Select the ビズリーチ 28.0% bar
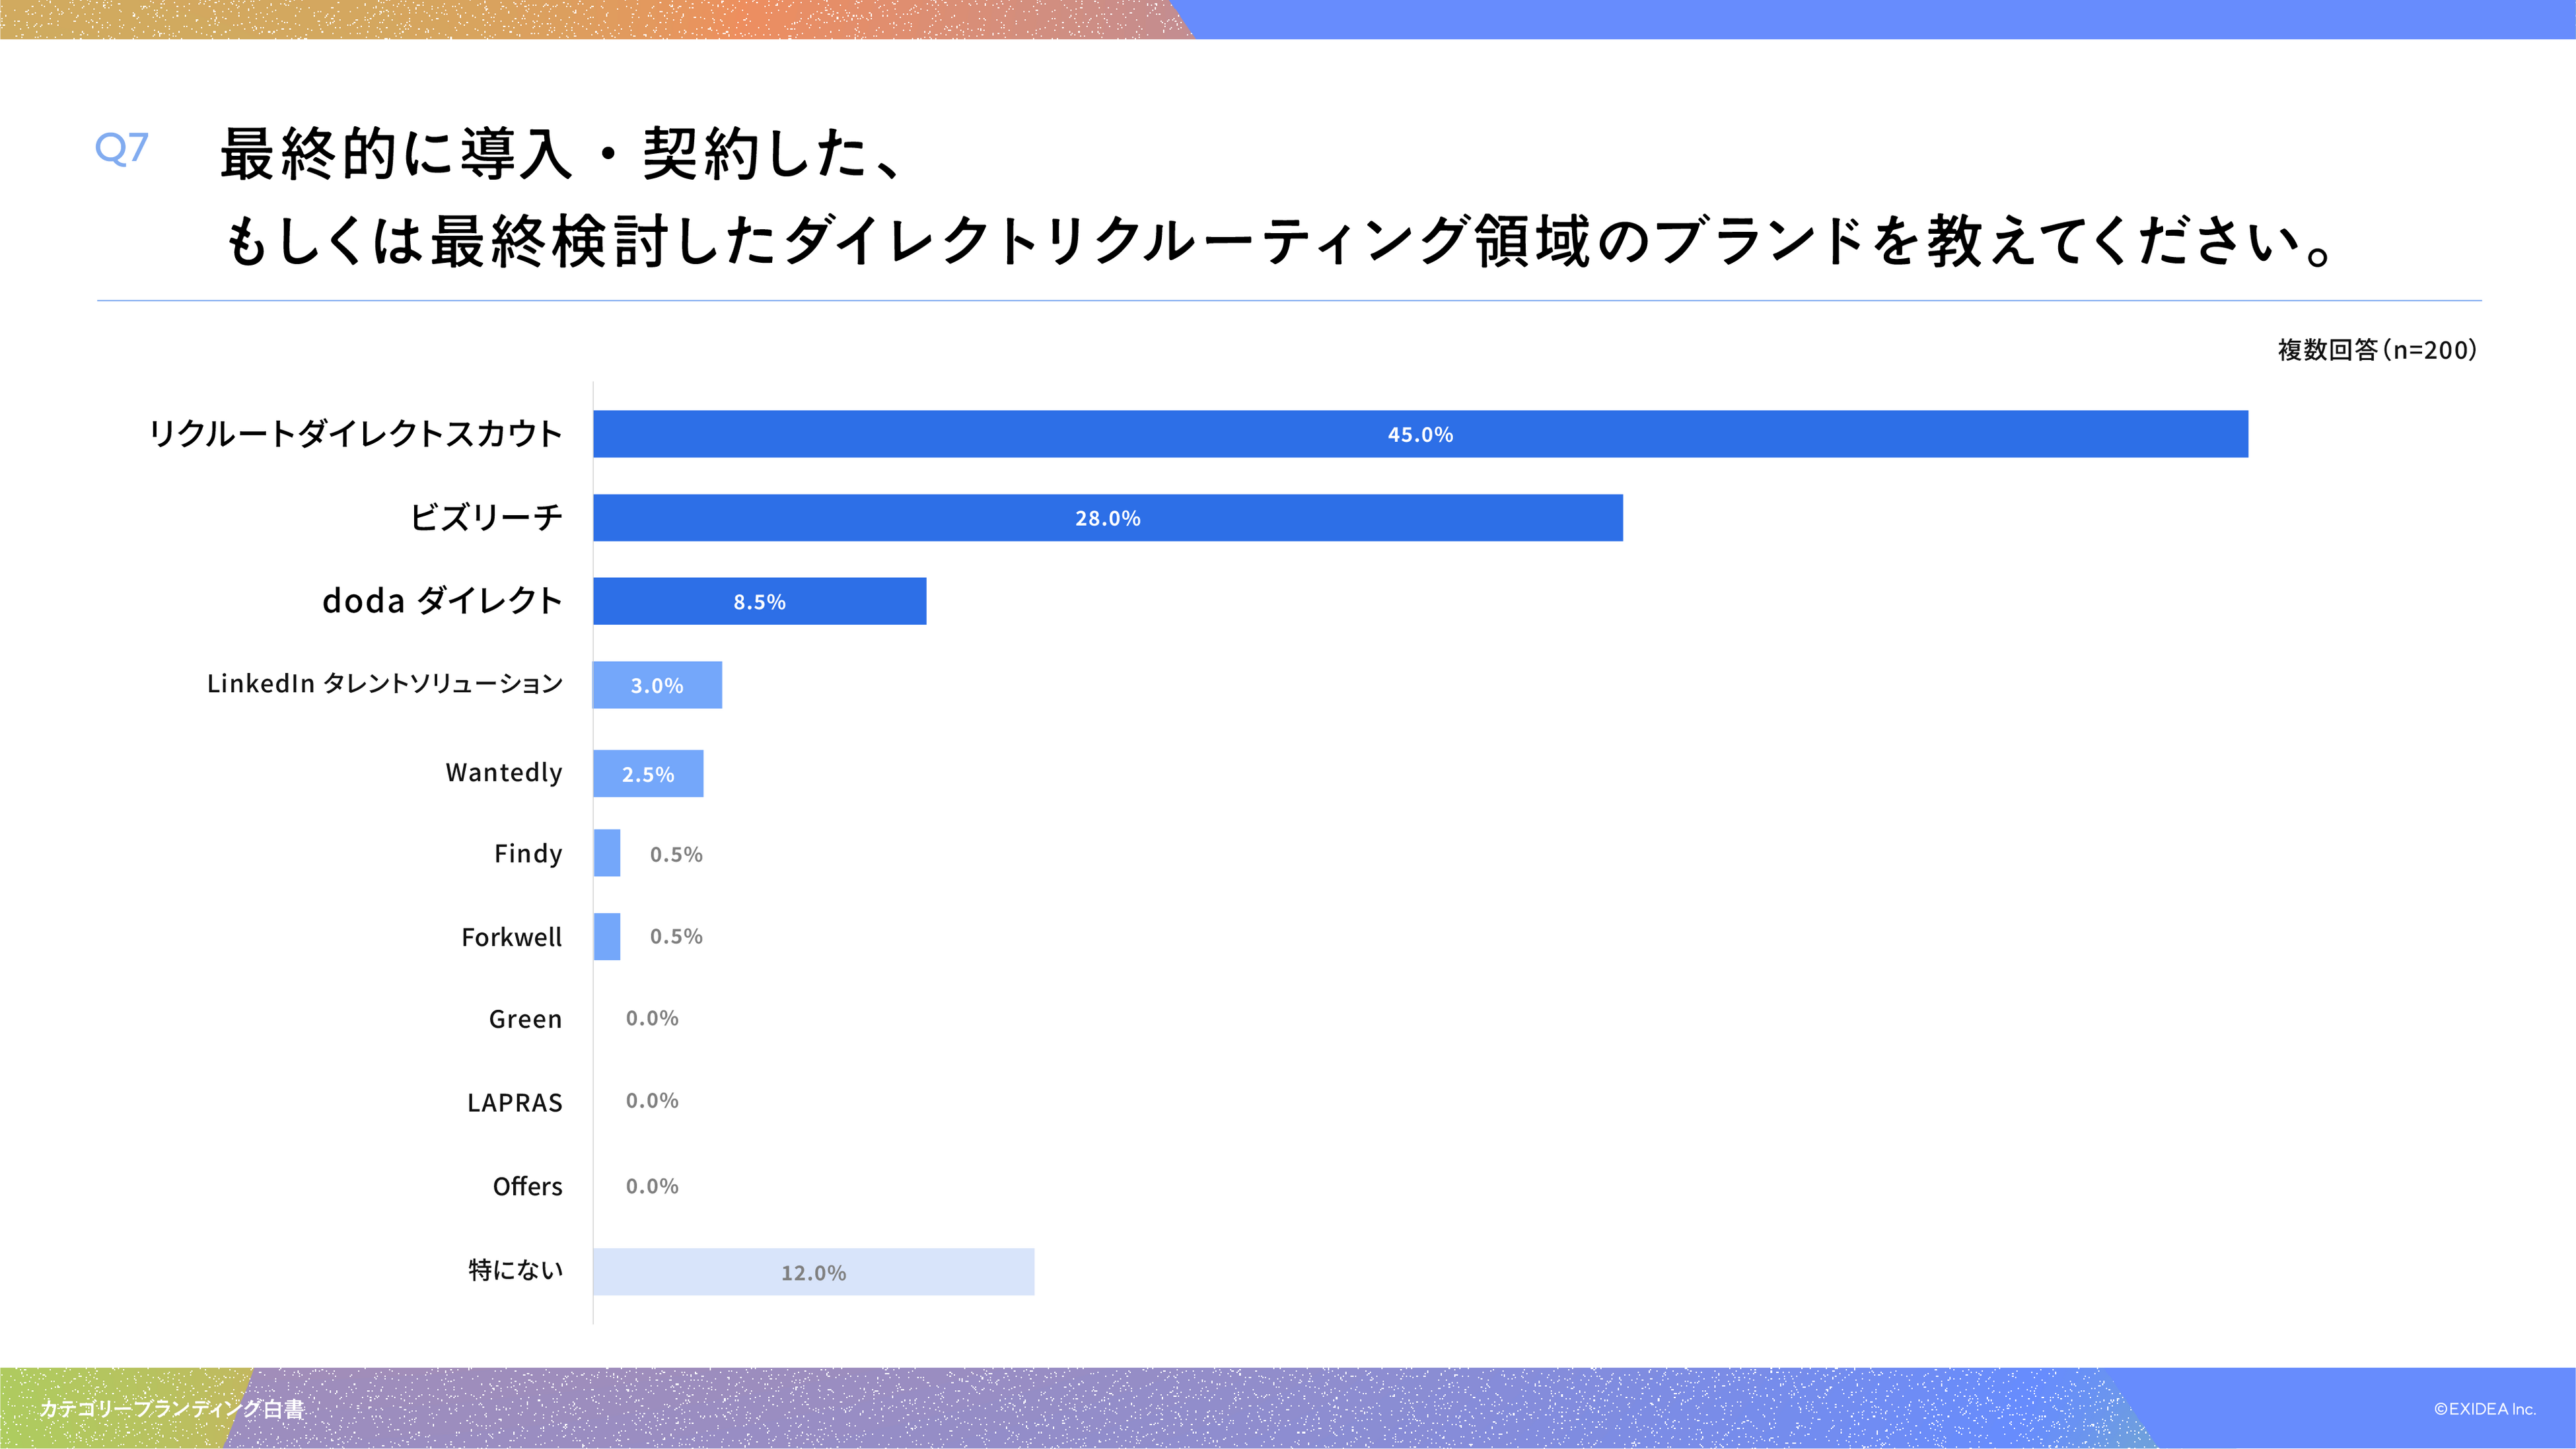Viewport: 2576px width, 1449px height. [x=1107, y=518]
